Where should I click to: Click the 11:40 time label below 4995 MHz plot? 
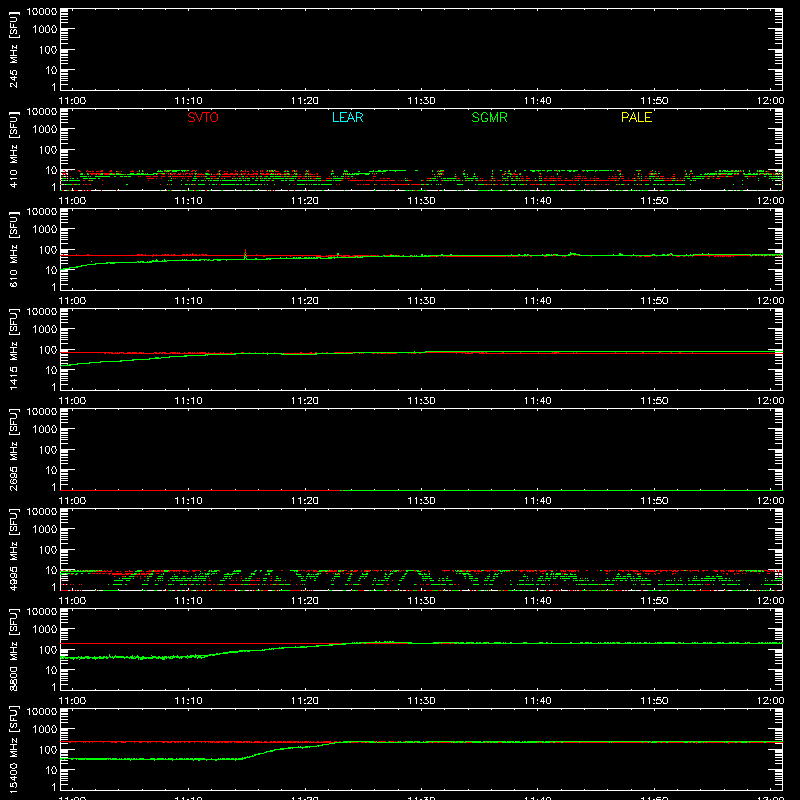[x=538, y=601]
